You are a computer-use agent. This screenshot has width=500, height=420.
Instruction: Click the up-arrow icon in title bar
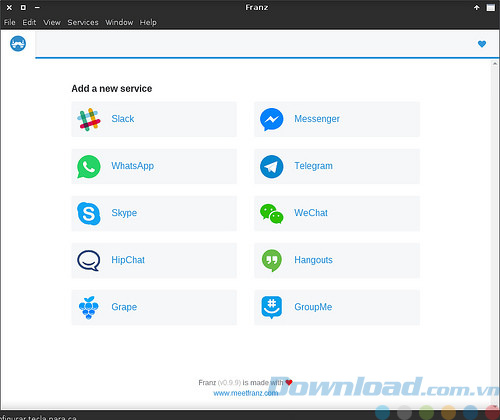pos(477,7)
